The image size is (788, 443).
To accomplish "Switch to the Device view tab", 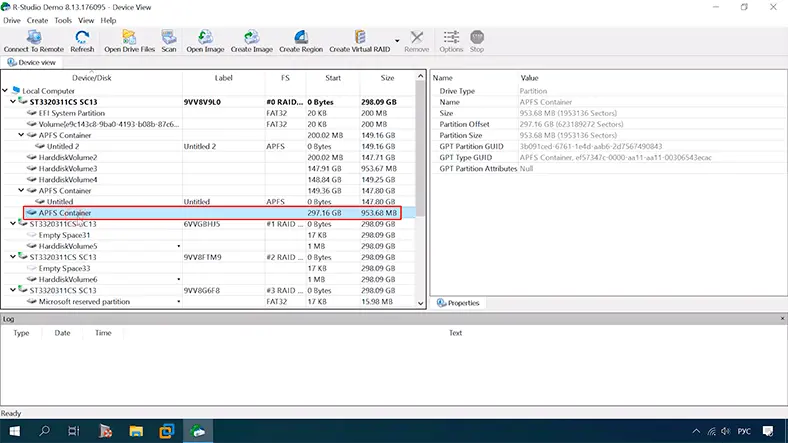I will tap(31, 62).
